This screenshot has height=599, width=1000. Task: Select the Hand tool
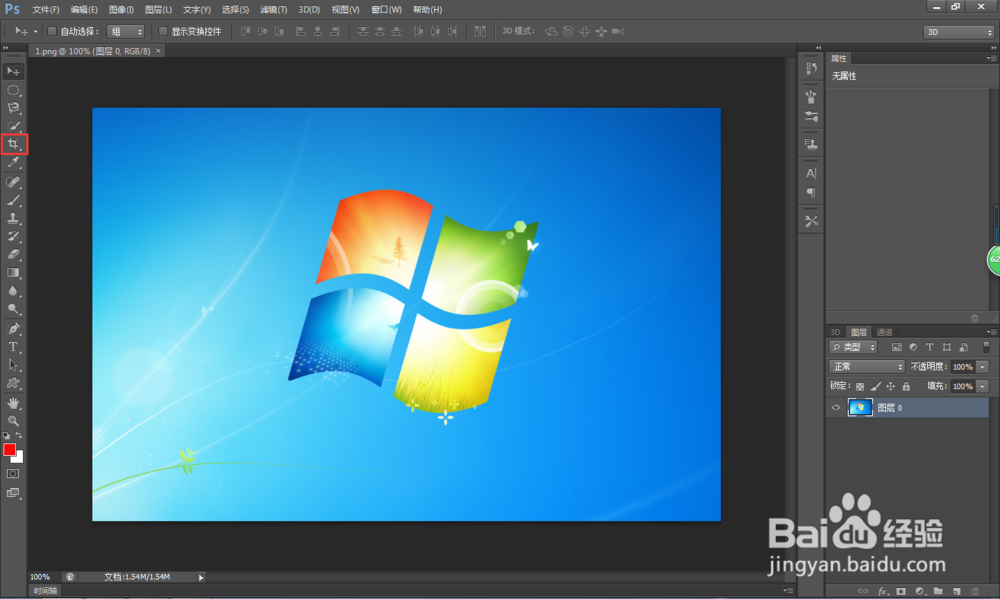13,403
